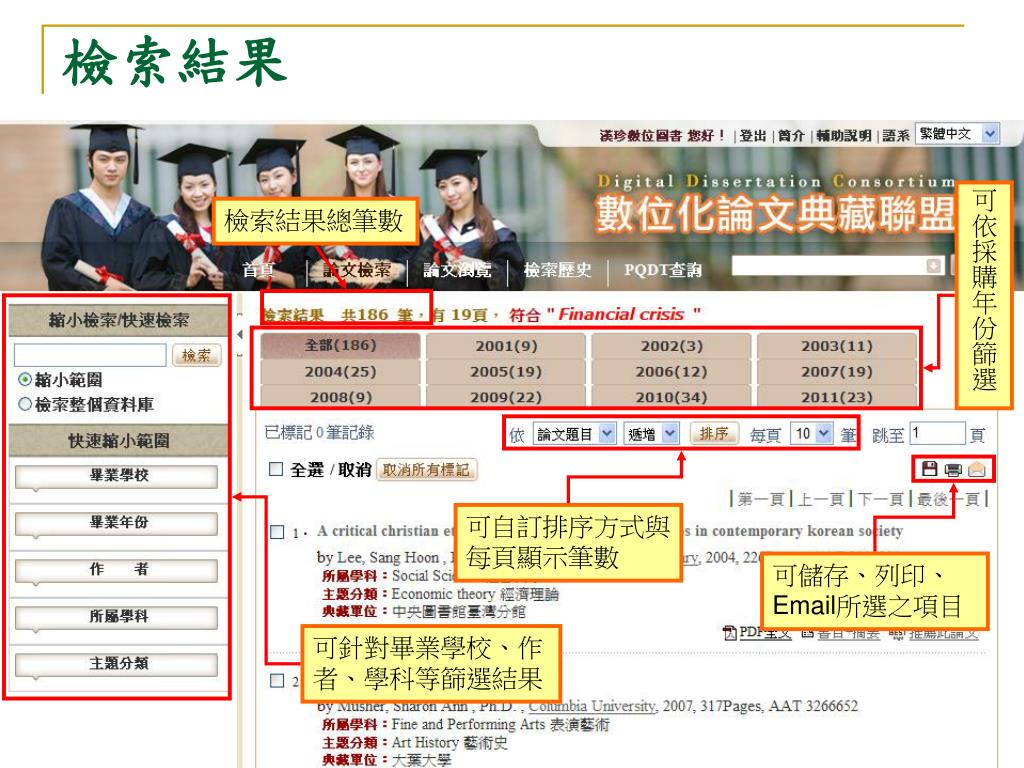Go to 上一頁 pagination link
Screen dimensions: 1024x768
[820, 500]
